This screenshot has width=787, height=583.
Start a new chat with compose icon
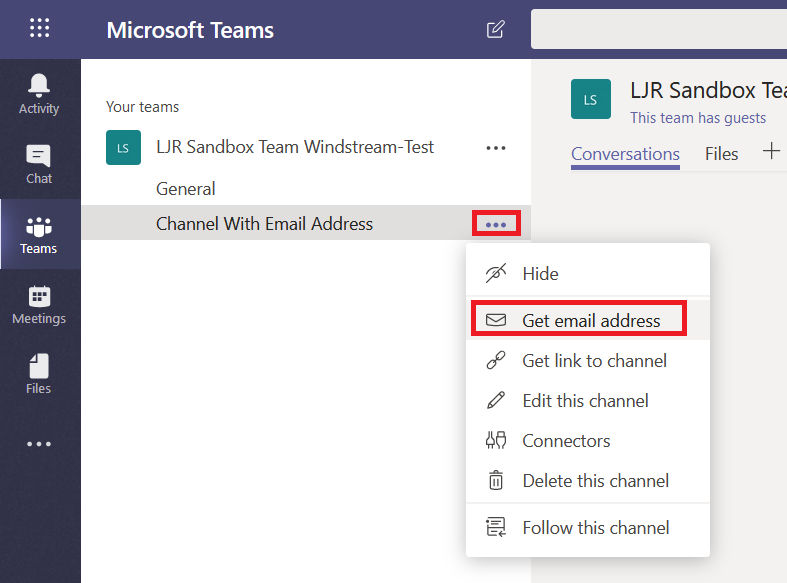495,30
